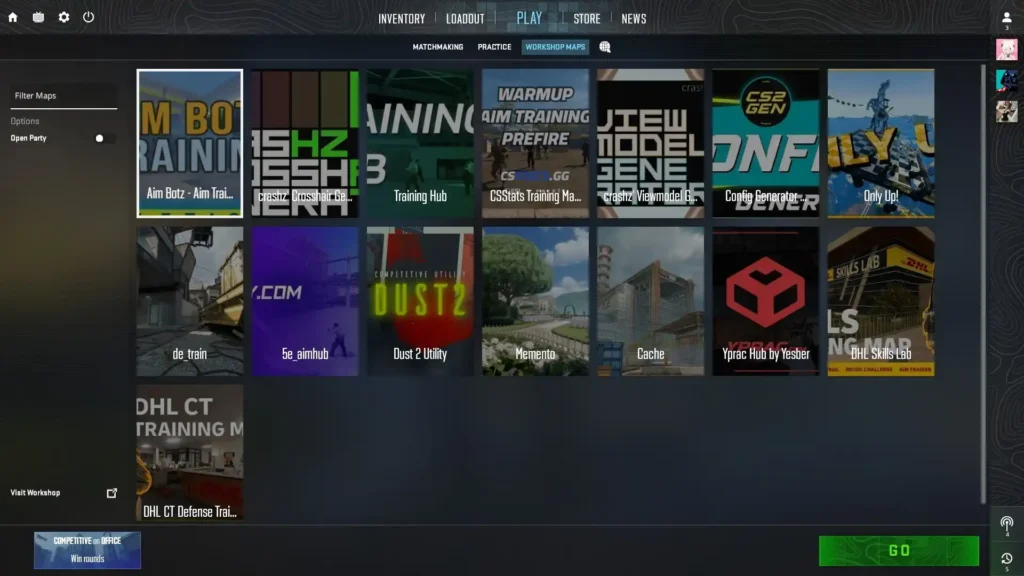1024x576 pixels.
Task: Click the home icon in top-left
Action: [x=13, y=17]
